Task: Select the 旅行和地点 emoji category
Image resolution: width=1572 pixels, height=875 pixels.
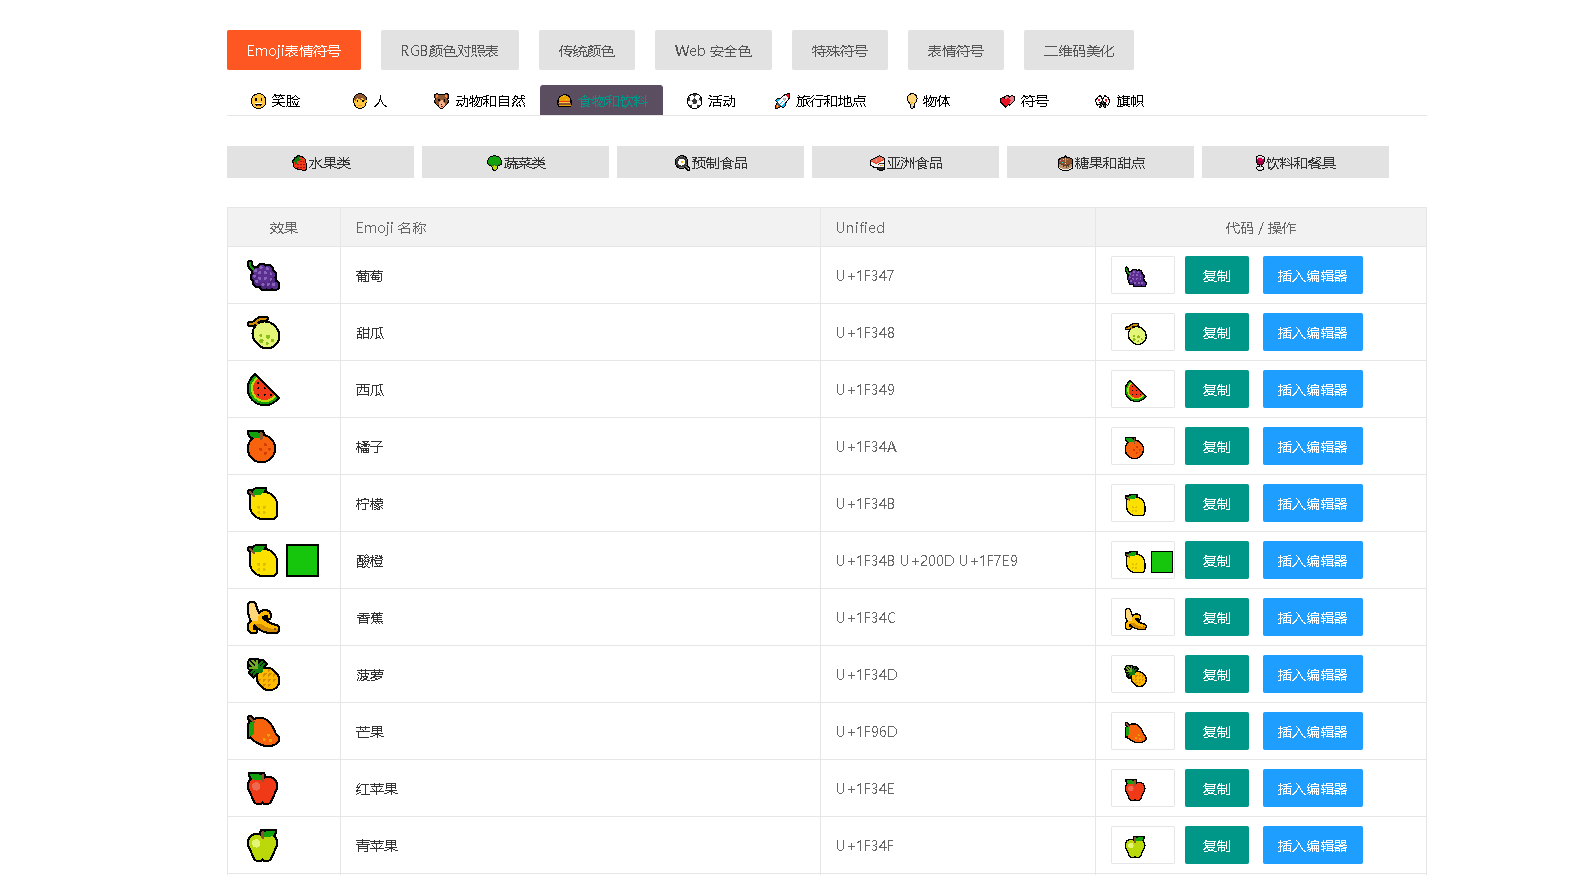Action: 820,101
